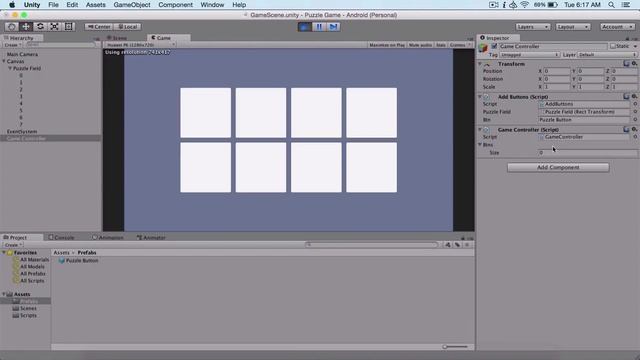640x360 pixels.
Task: Toggle Local handle rotation button
Action: pos(127,27)
